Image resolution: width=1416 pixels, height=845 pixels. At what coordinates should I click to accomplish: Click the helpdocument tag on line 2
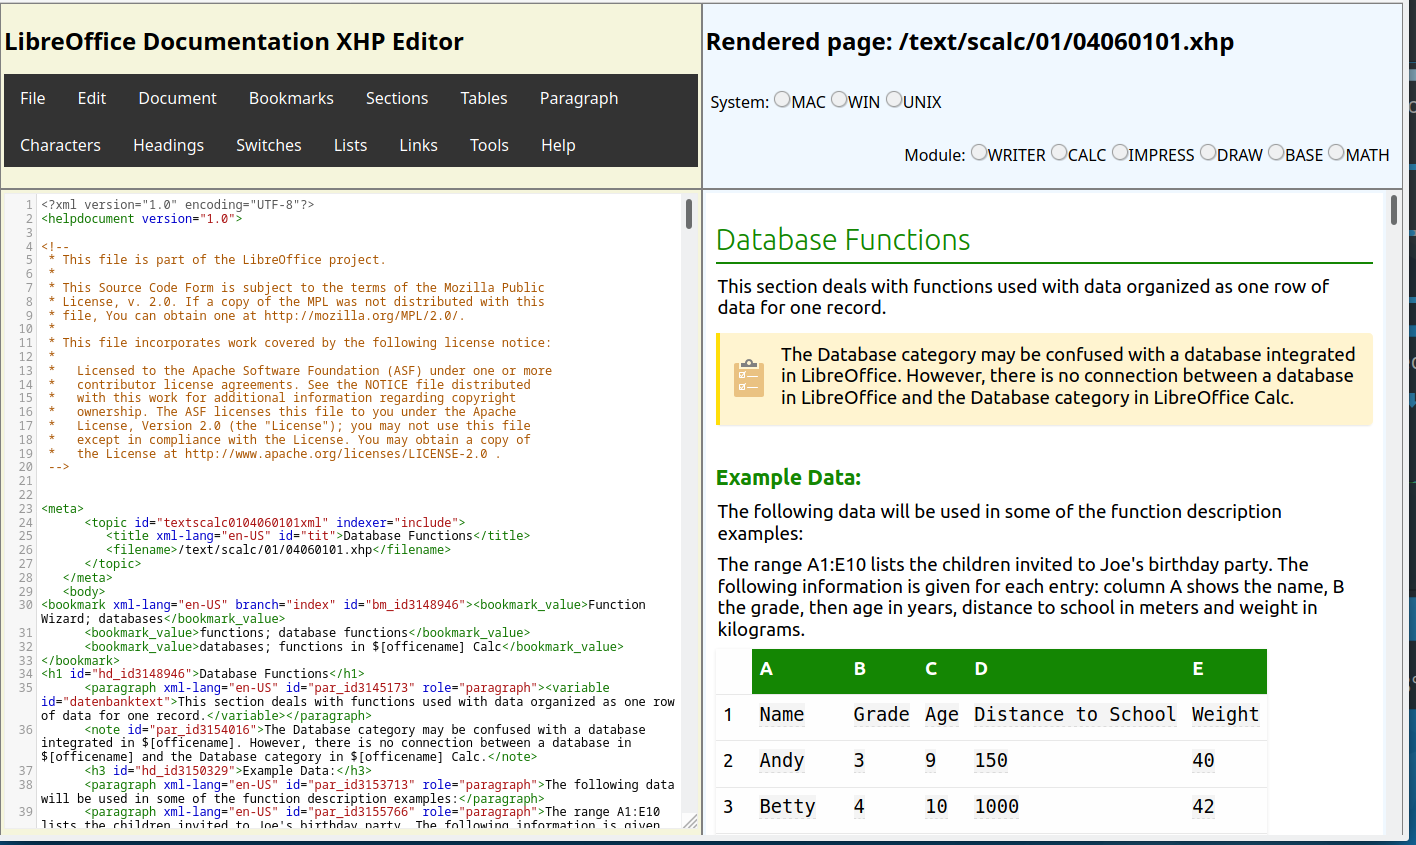point(141,218)
